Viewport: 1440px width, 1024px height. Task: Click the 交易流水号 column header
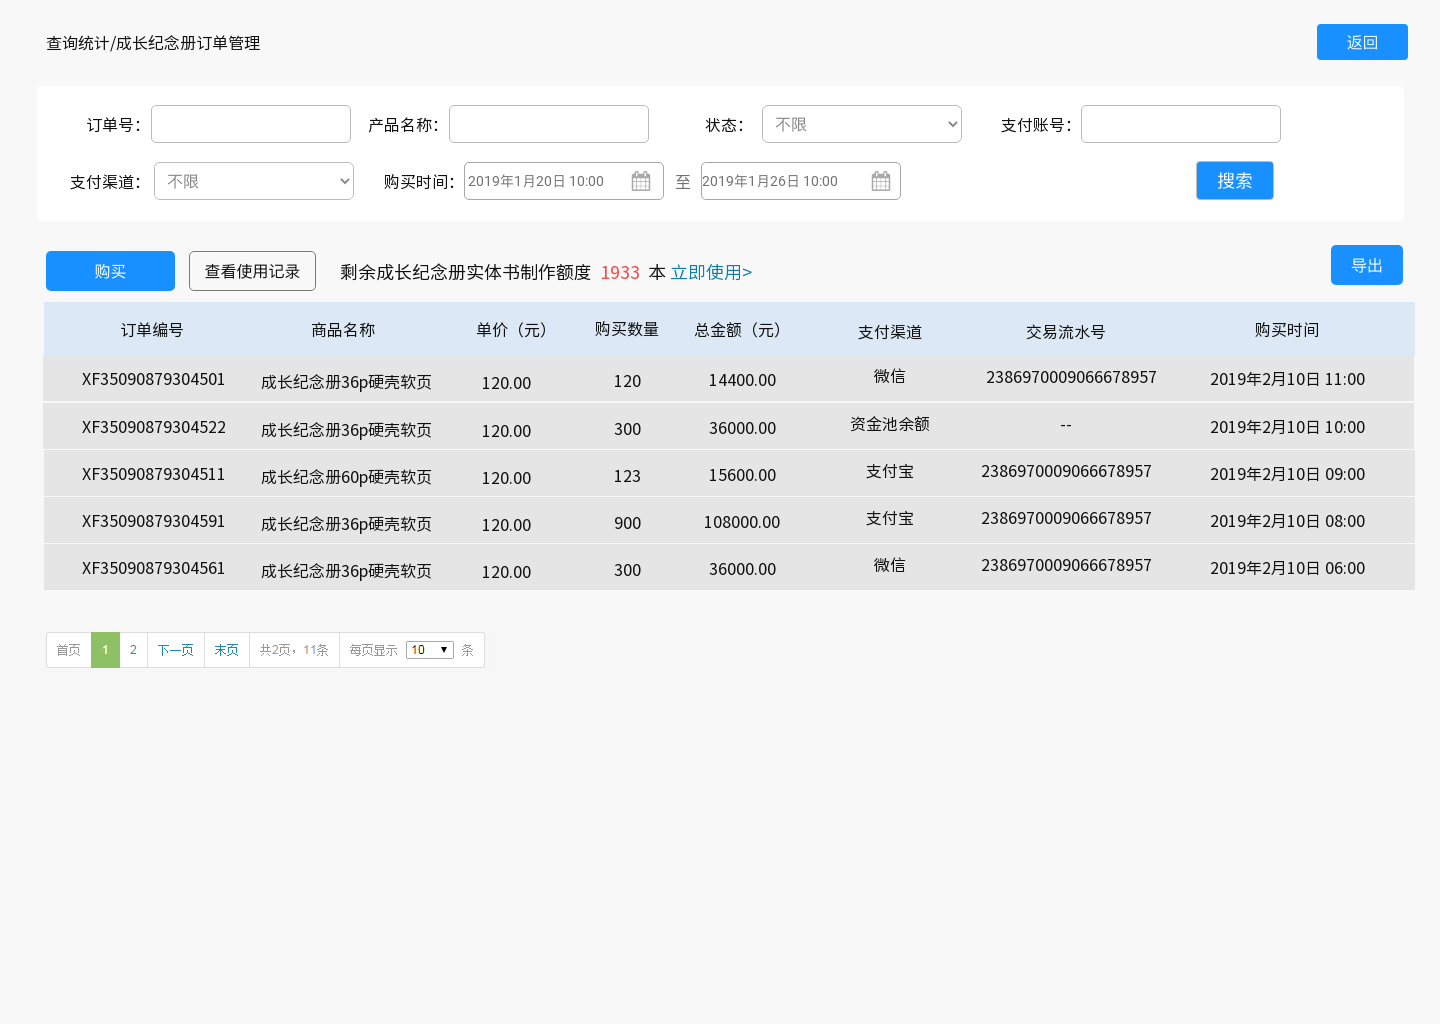pyautogui.click(x=1066, y=332)
